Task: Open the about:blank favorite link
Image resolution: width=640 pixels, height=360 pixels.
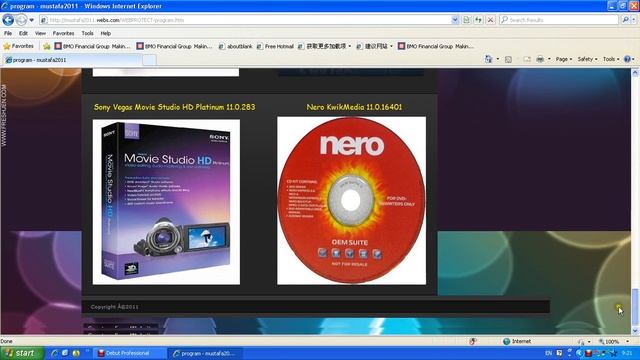Action: coord(236,46)
